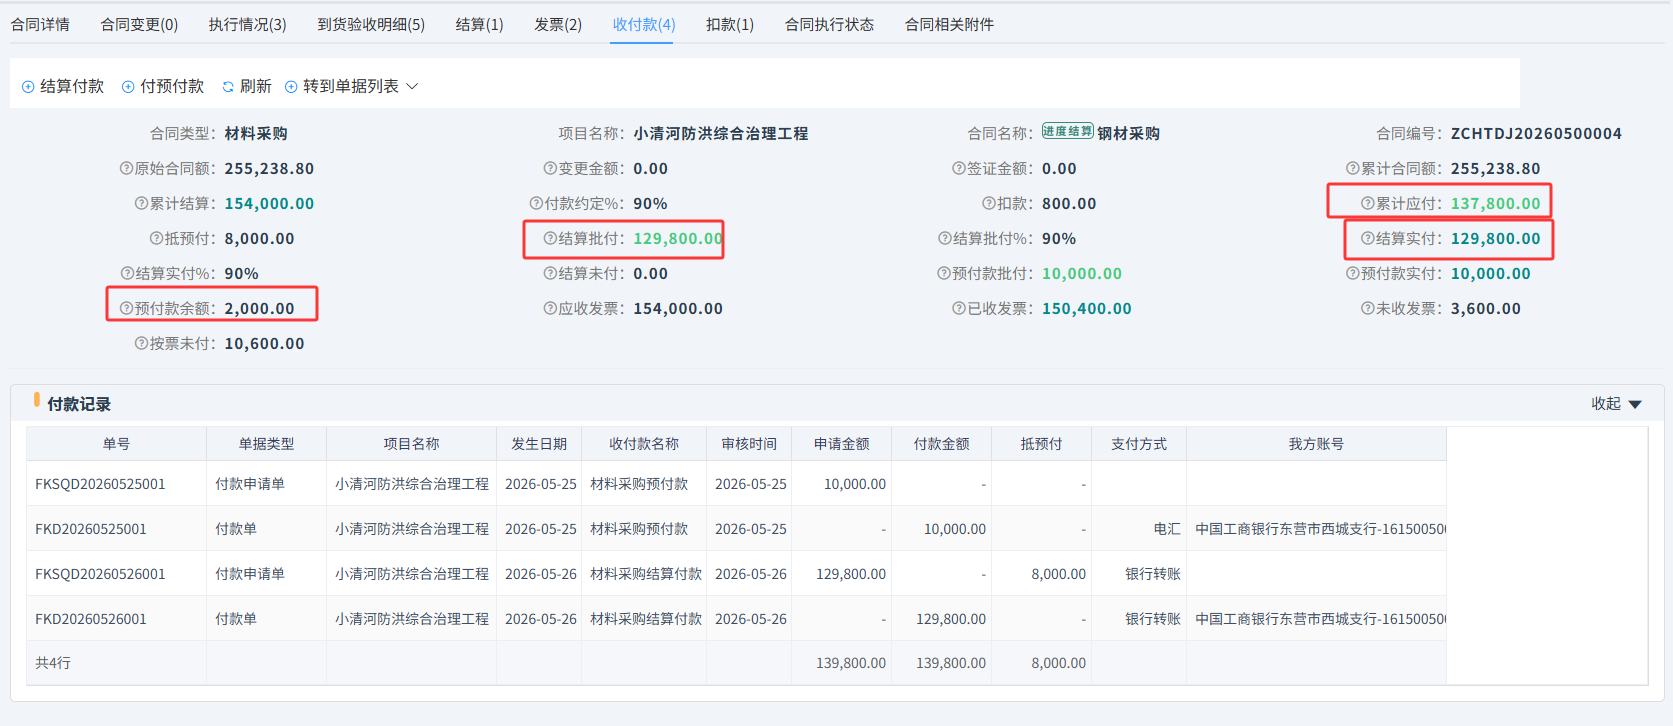Image resolution: width=1673 pixels, height=726 pixels.
Task: Click help icon next to 按票未付
Action: point(142,343)
